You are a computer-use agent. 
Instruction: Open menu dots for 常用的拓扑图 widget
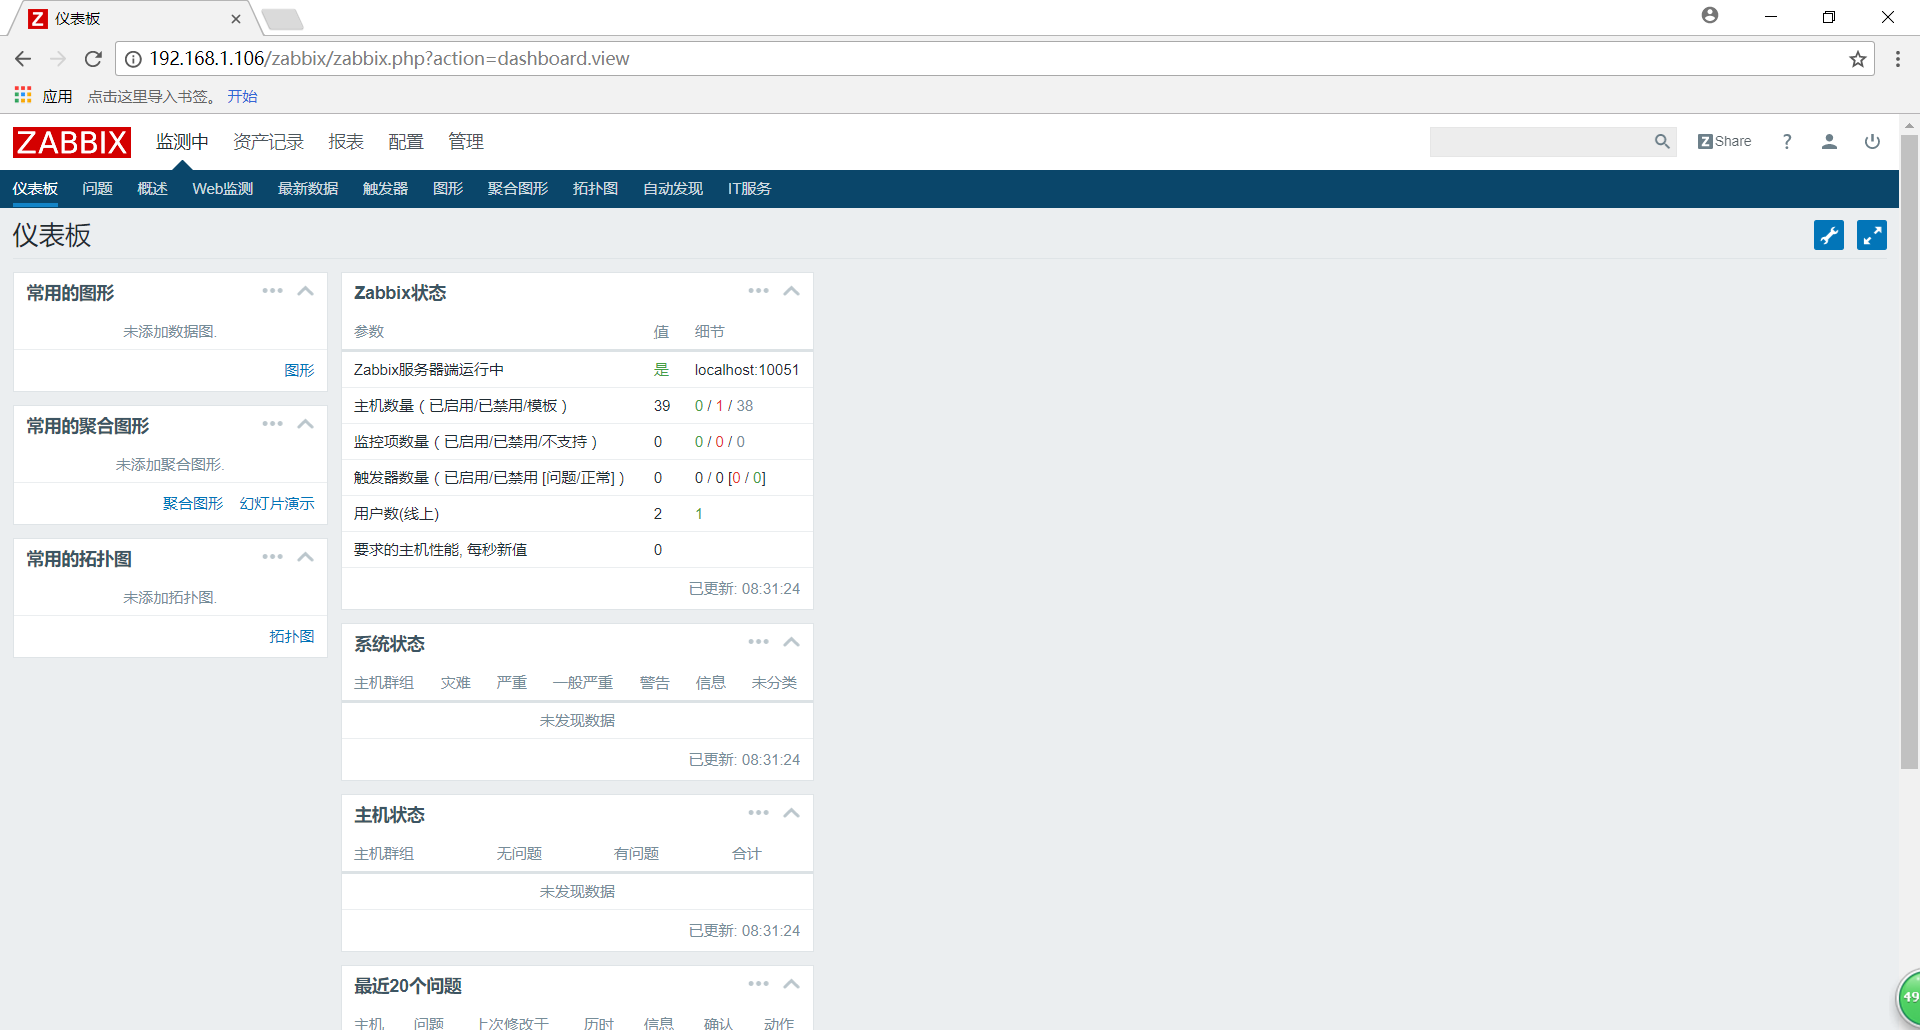coord(272,557)
